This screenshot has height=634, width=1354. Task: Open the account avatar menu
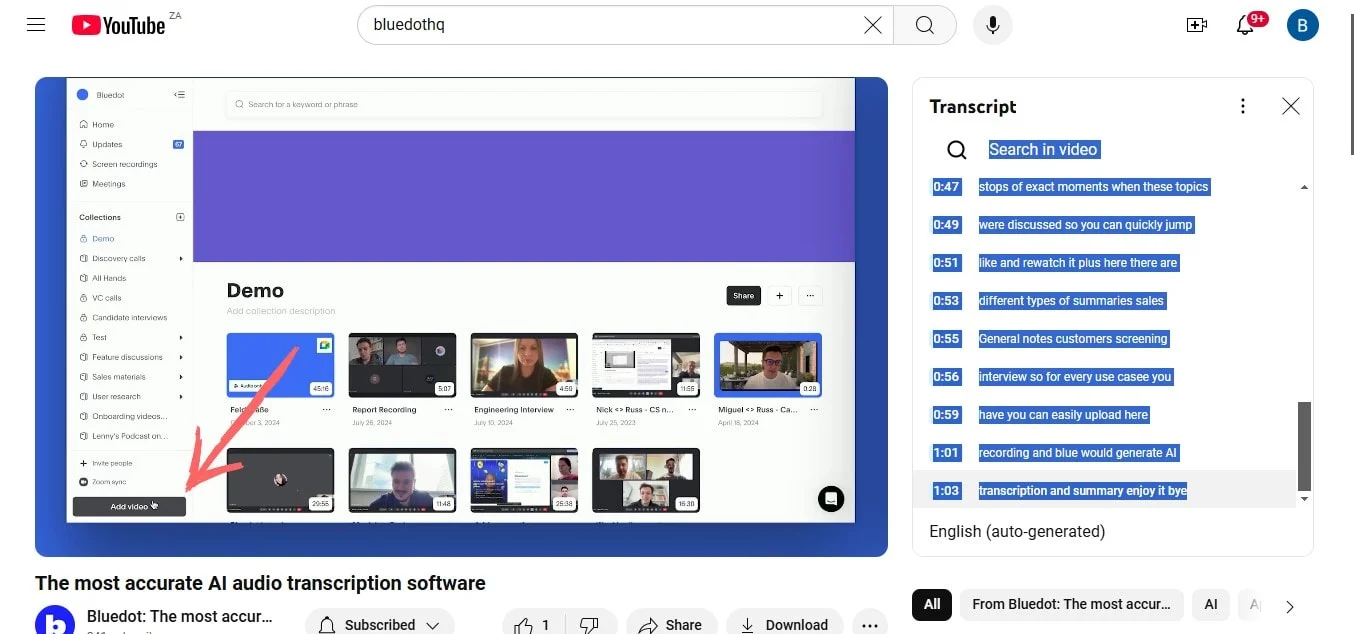tap(1302, 25)
